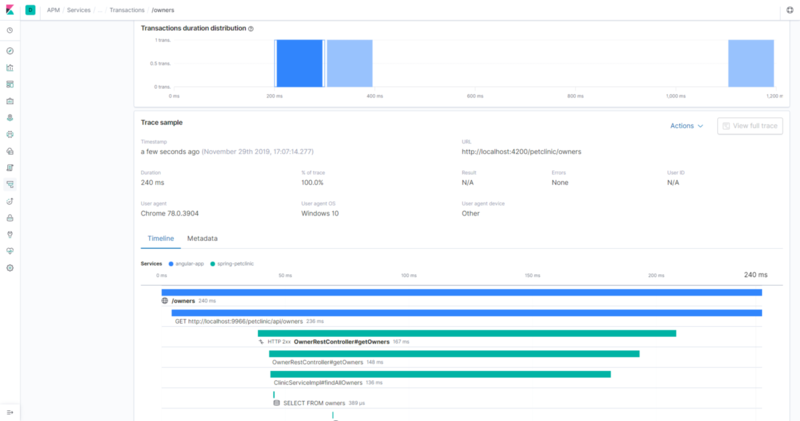Open the Actions dropdown
The image size is (800, 421).
coord(686,126)
